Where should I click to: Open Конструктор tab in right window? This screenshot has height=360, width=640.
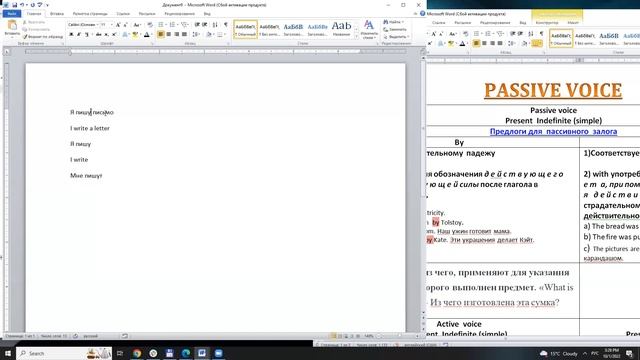(547, 22)
